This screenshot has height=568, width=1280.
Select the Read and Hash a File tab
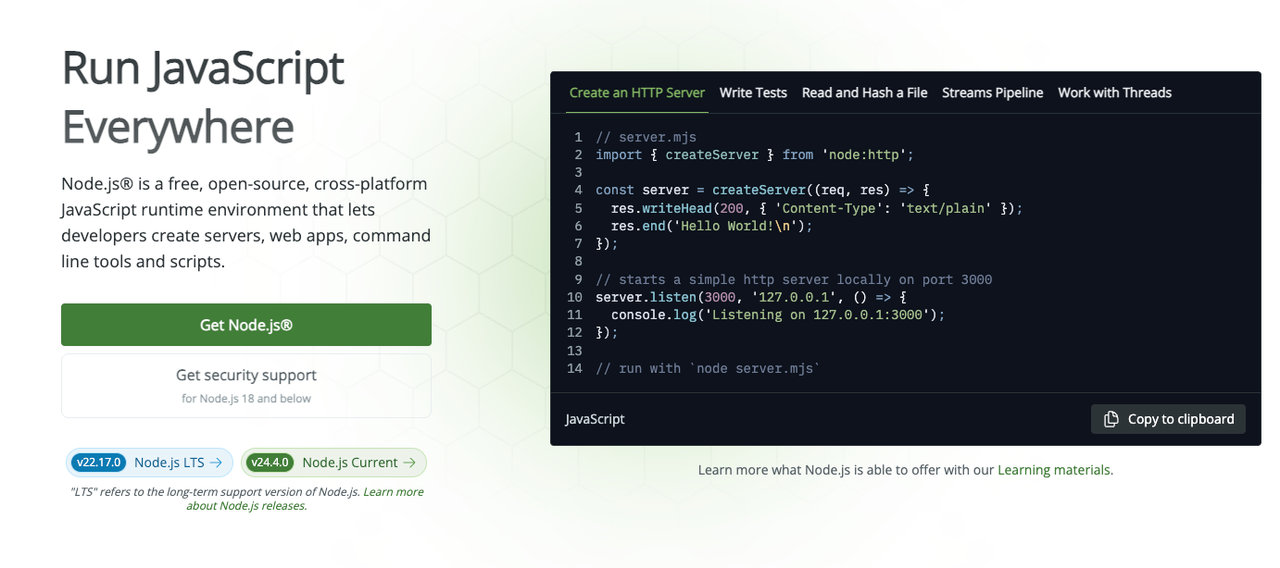[x=864, y=93]
